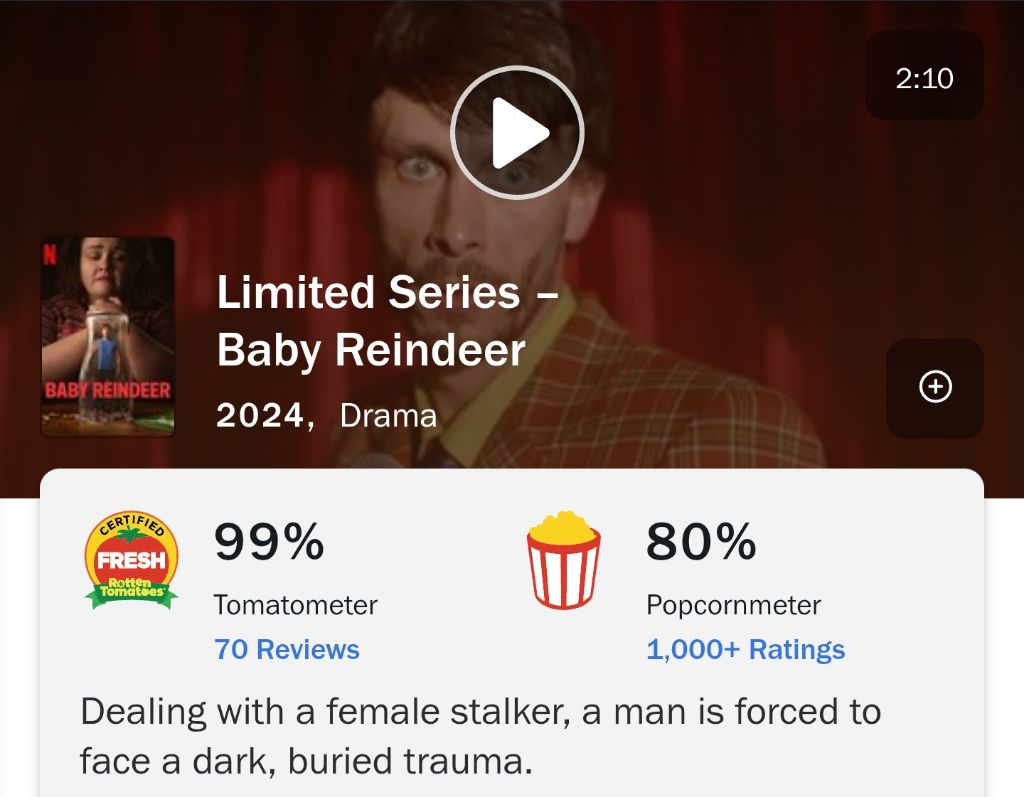Click the ratings card panel
Viewport: 1024px width, 797px height.
[512, 632]
